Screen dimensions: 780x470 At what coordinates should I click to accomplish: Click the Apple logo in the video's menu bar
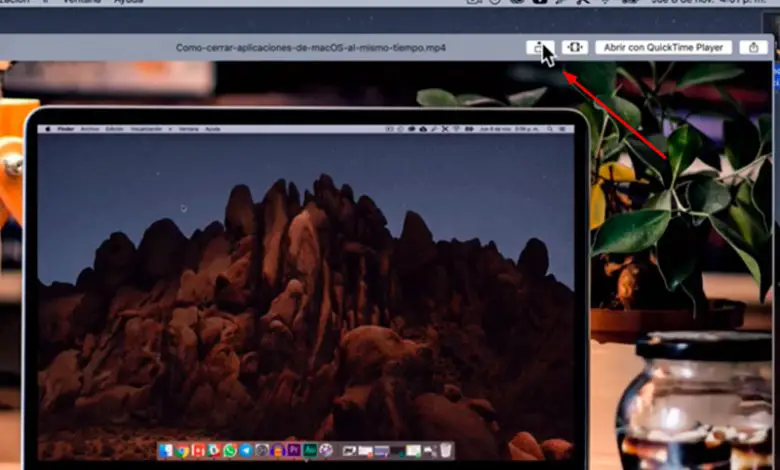click(48, 129)
